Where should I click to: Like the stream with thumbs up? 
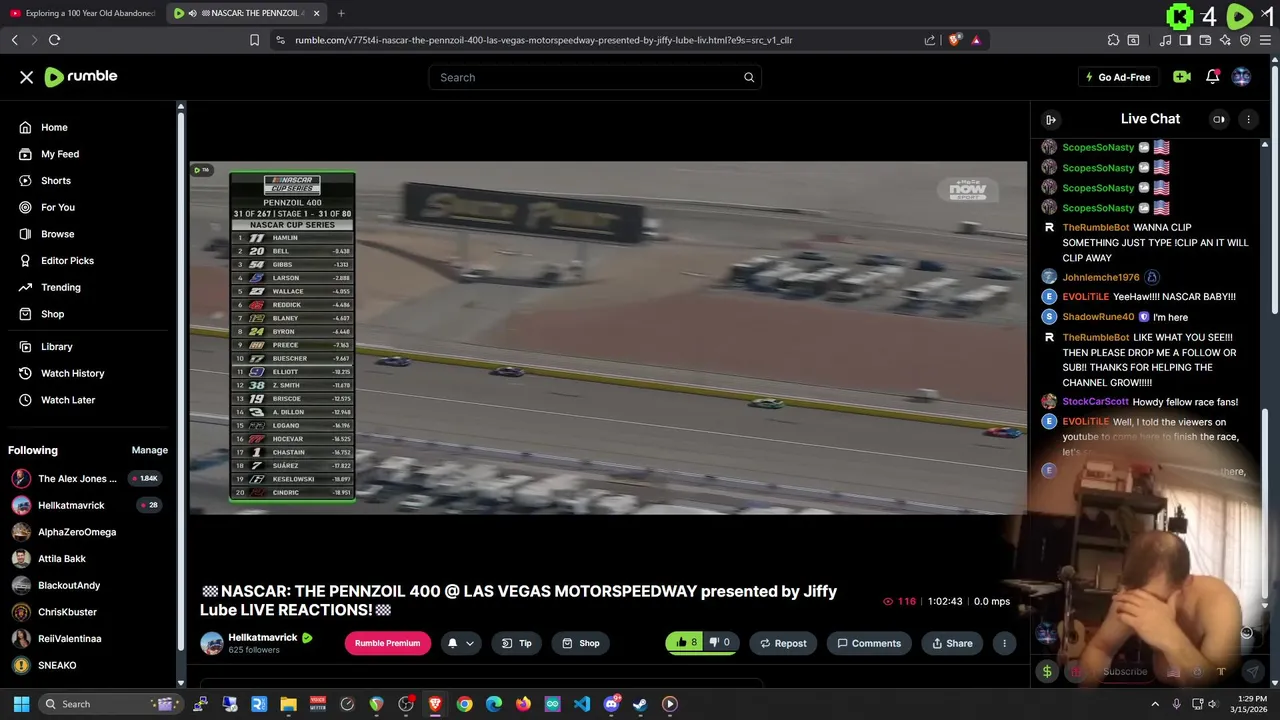pos(686,643)
